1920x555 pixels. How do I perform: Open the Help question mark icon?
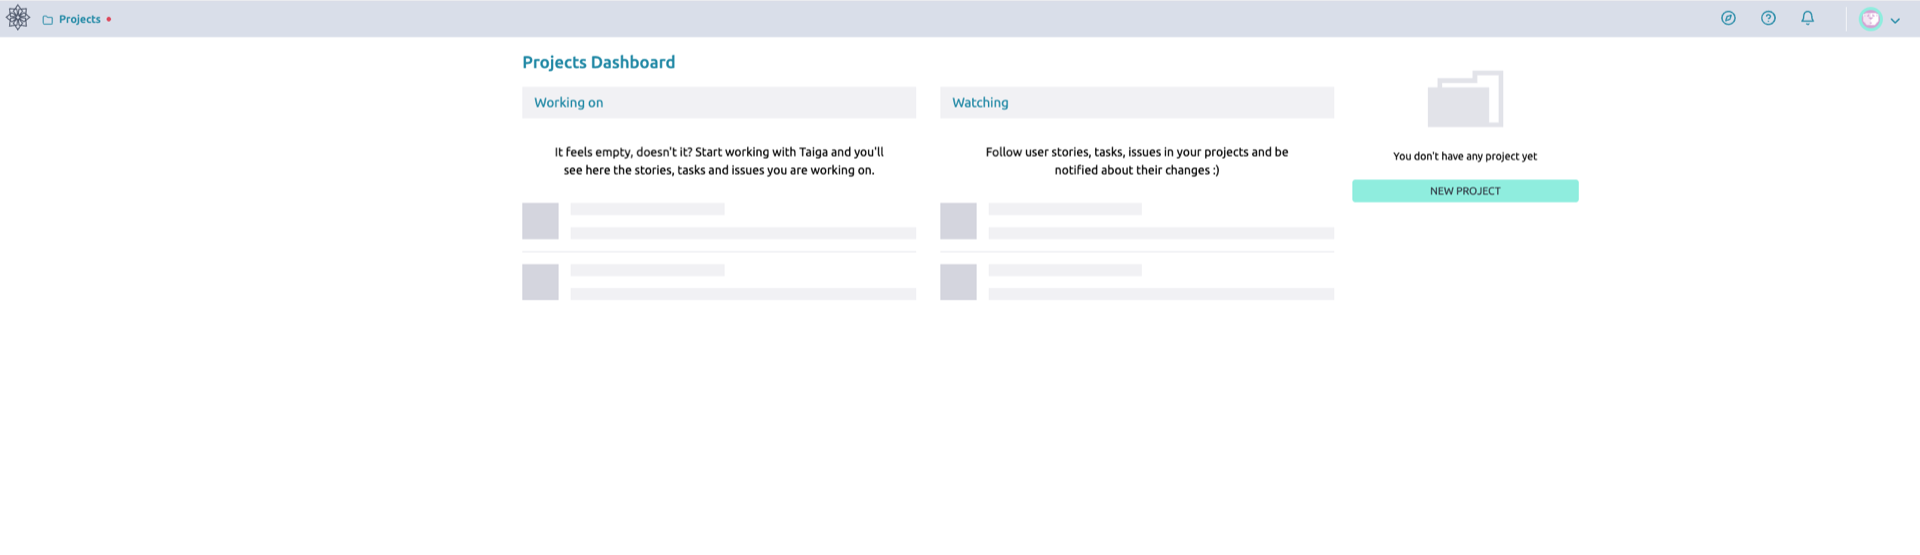[1768, 18]
